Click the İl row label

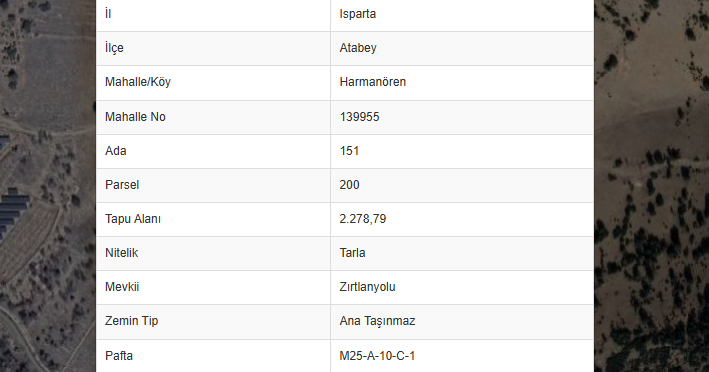(x=108, y=14)
